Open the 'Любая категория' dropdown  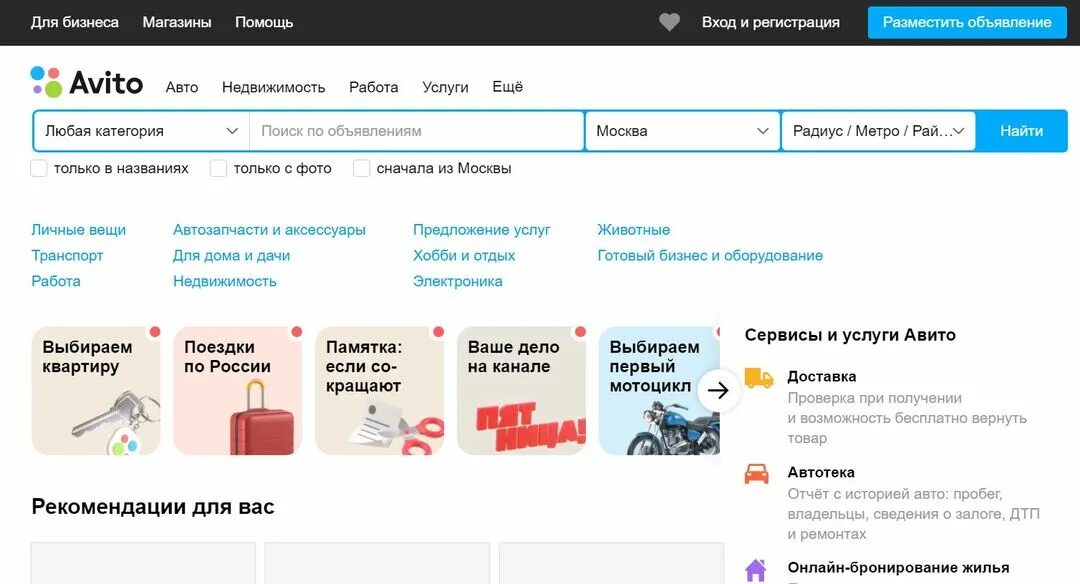pos(141,131)
